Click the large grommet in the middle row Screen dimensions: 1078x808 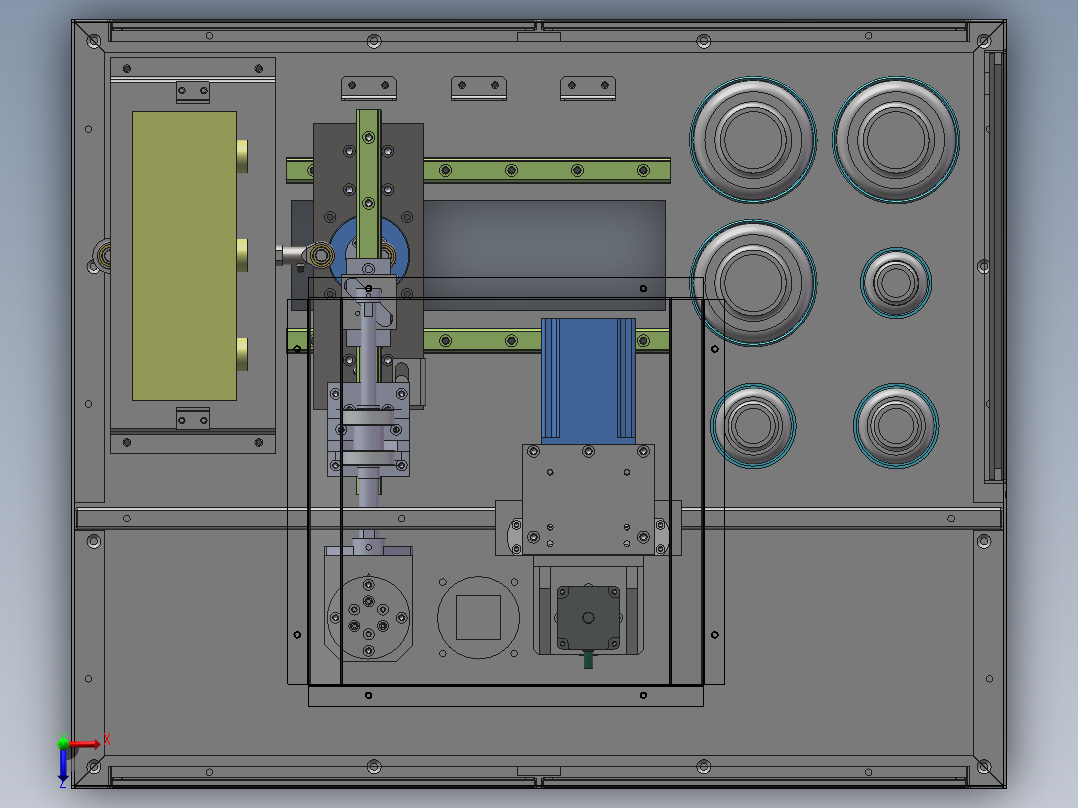(754, 283)
